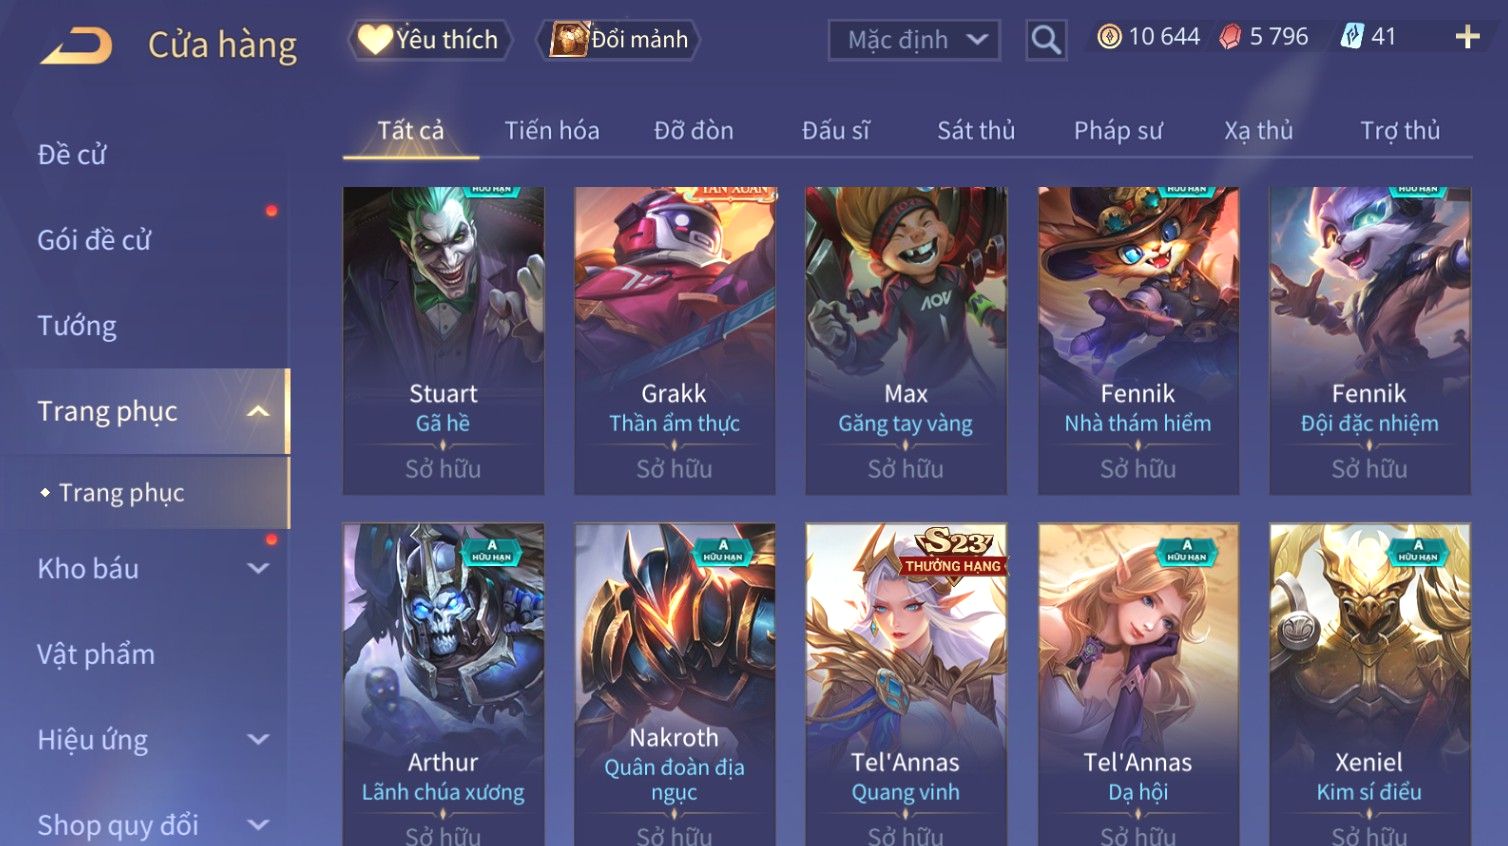Tap the gold coin balance icon
Viewport: 1508px width, 846px height.
pos(1109,37)
